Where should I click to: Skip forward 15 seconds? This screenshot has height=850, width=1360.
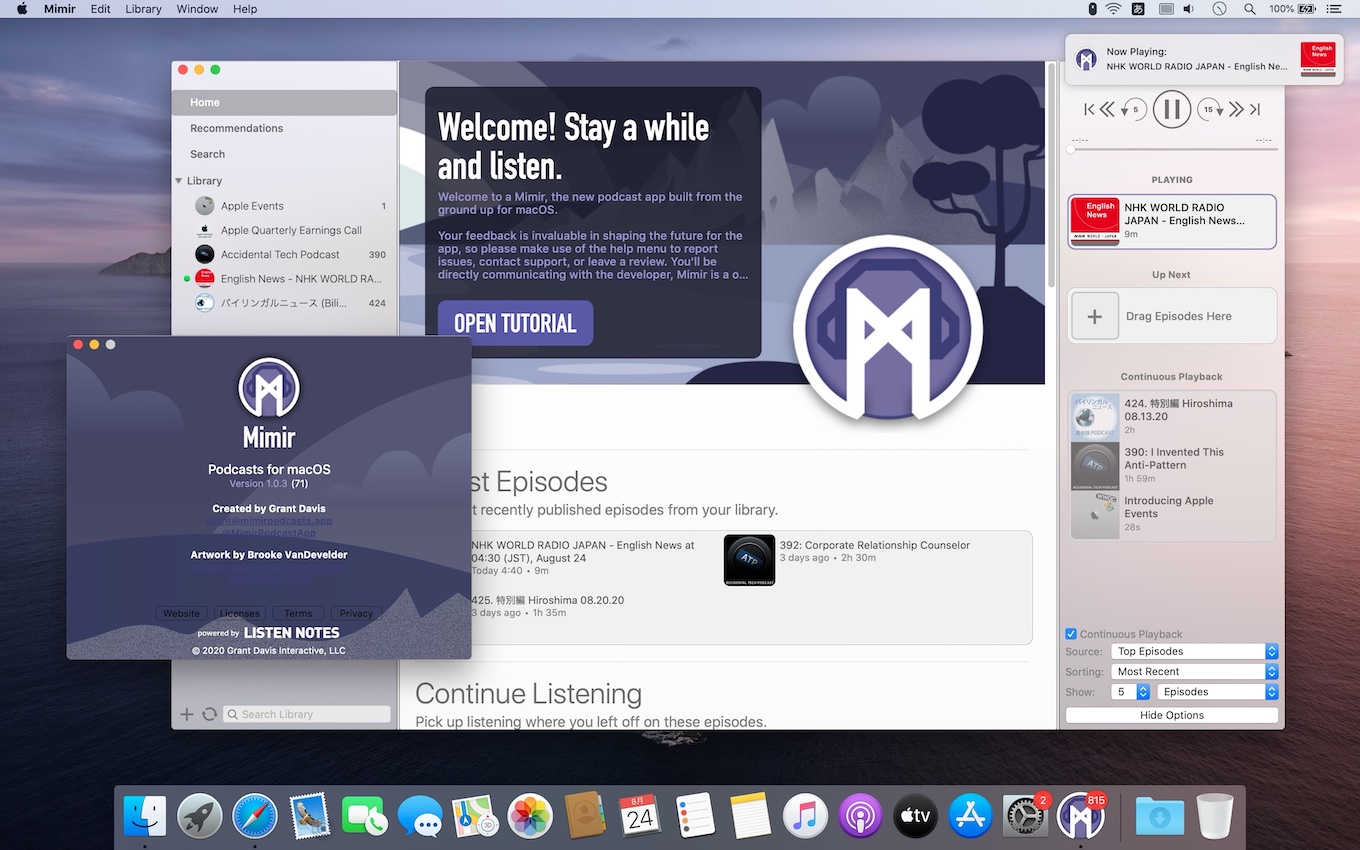coord(1211,109)
